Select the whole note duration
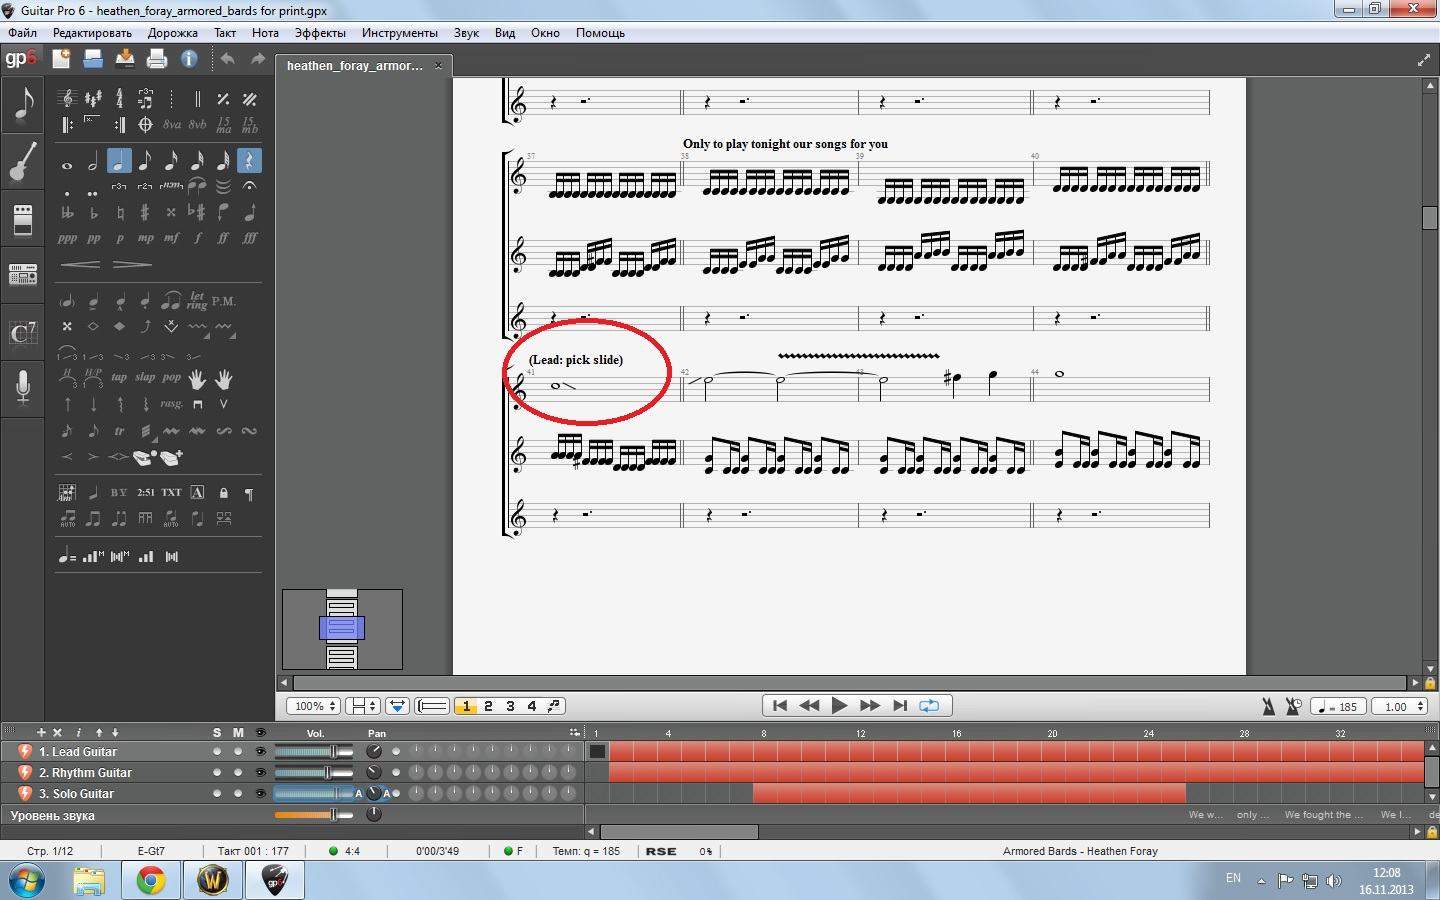The height and width of the screenshot is (900, 1440). (67, 165)
